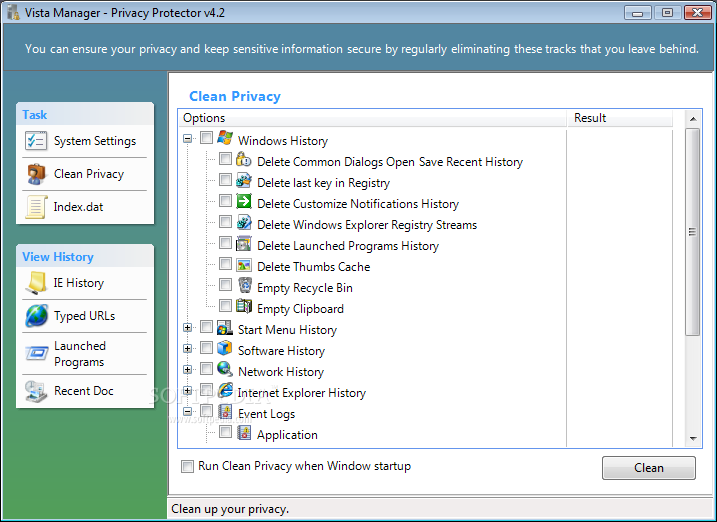The width and height of the screenshot is (717, 522).
Task: Check the Empty Recycle Bin checkbox
Action: pos(225,285)
